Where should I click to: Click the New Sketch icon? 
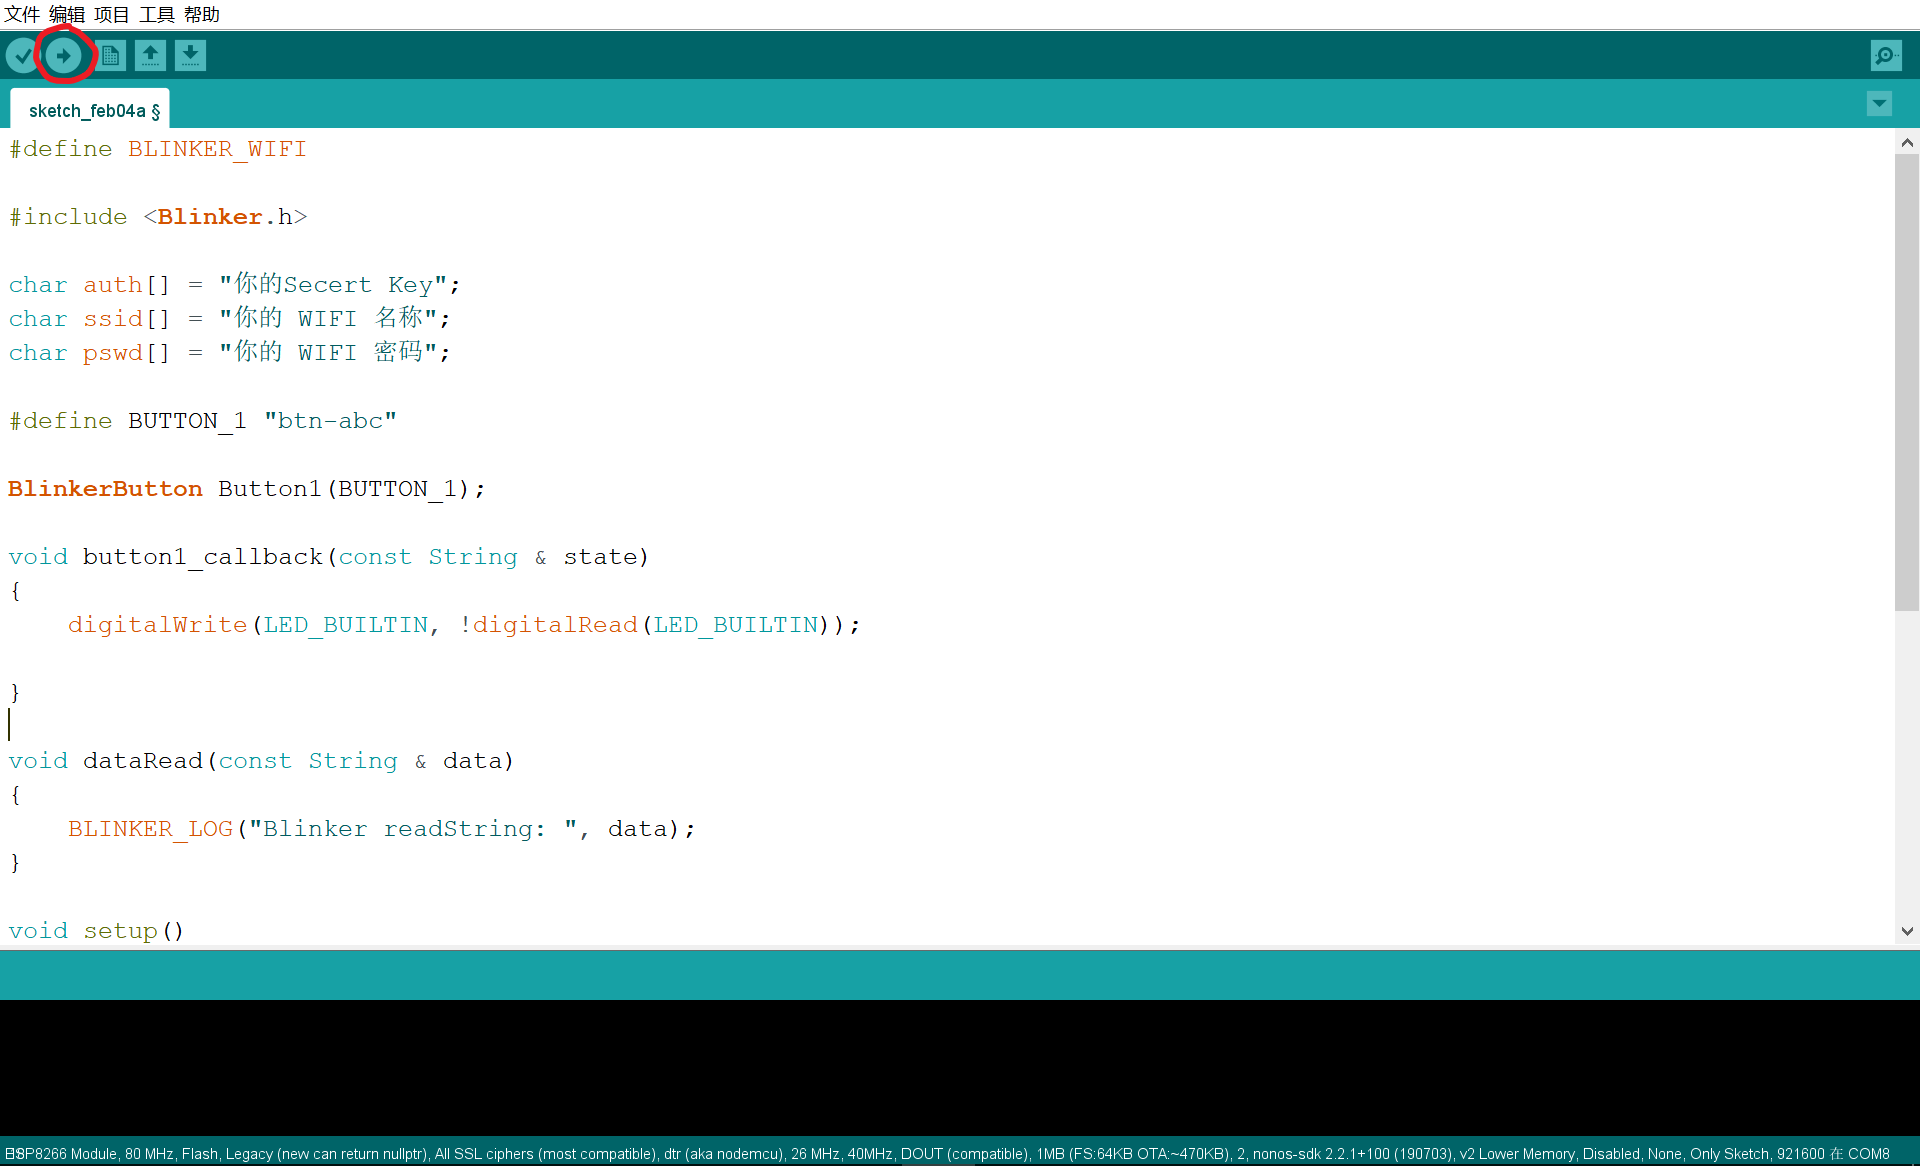pyautogui.click(x=107, y=55)
